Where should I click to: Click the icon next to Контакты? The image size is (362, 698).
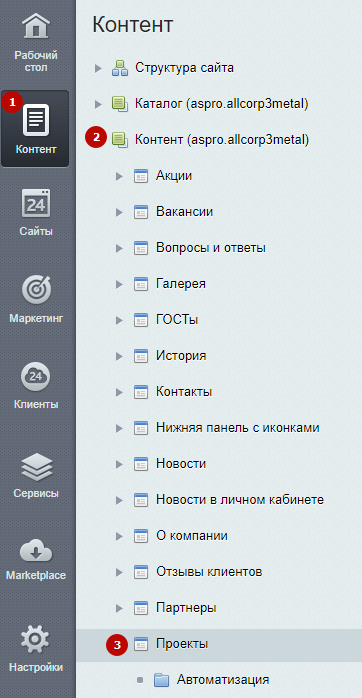141,392
